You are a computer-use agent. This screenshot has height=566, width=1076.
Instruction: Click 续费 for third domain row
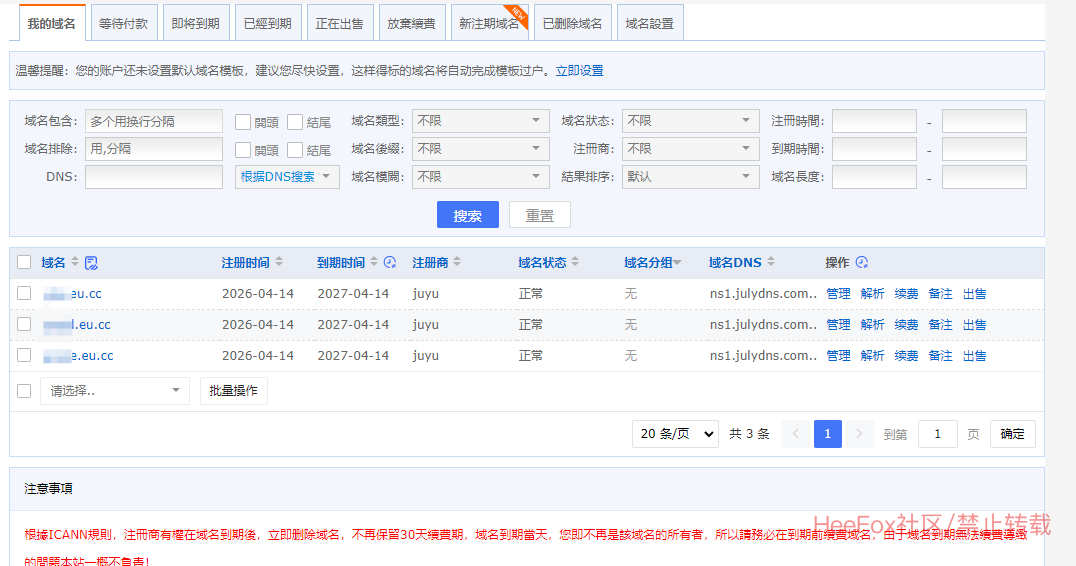click(x=907, y=355)
